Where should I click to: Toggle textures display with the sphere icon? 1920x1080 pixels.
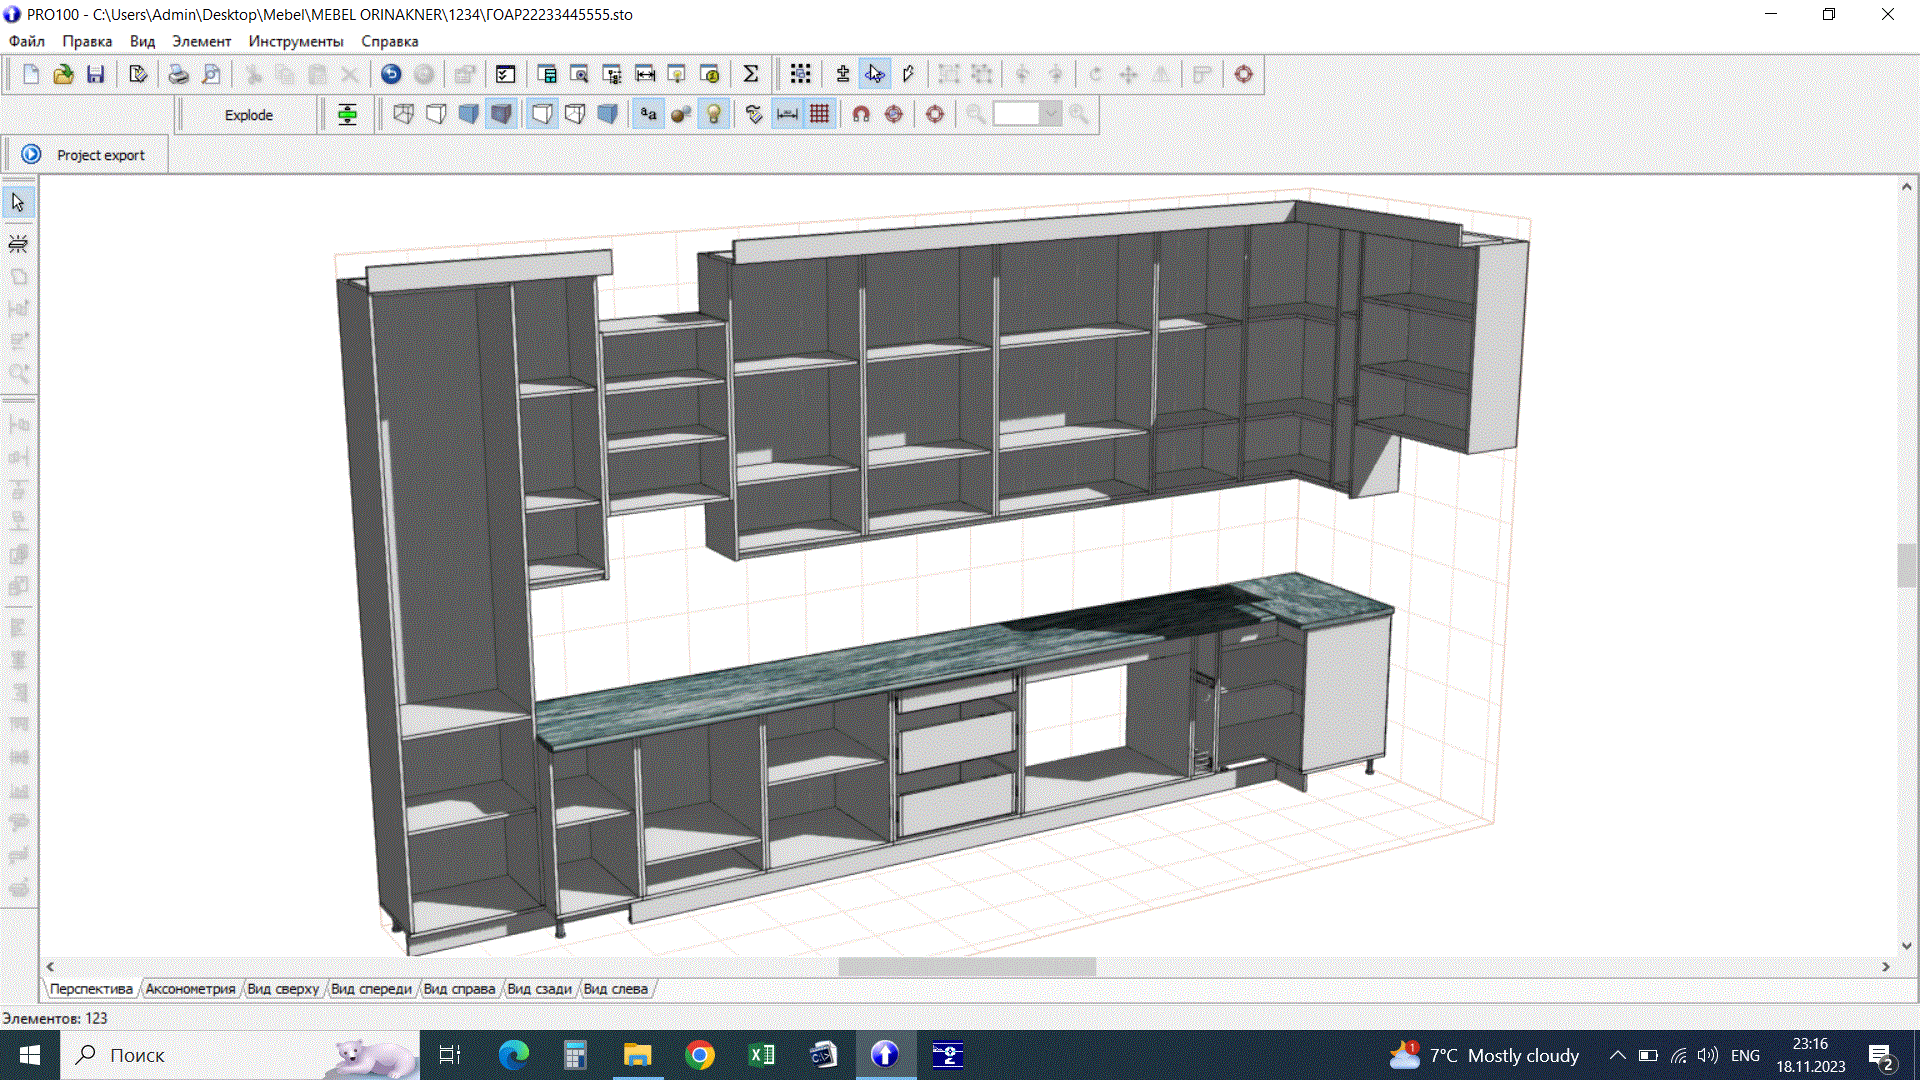tap(681, 114)
